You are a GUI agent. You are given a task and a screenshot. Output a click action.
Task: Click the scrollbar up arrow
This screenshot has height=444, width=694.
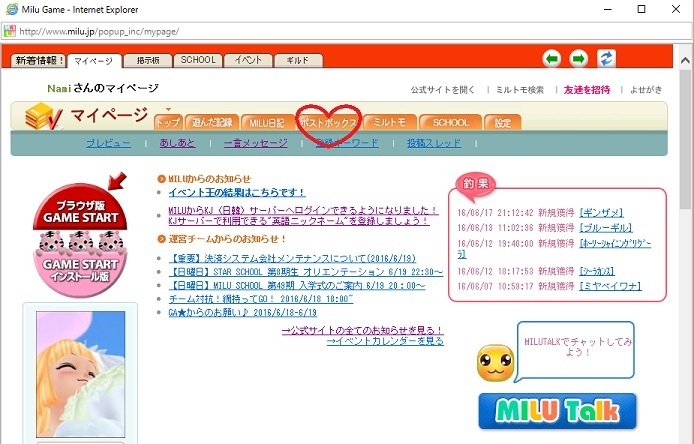point(685,61)
